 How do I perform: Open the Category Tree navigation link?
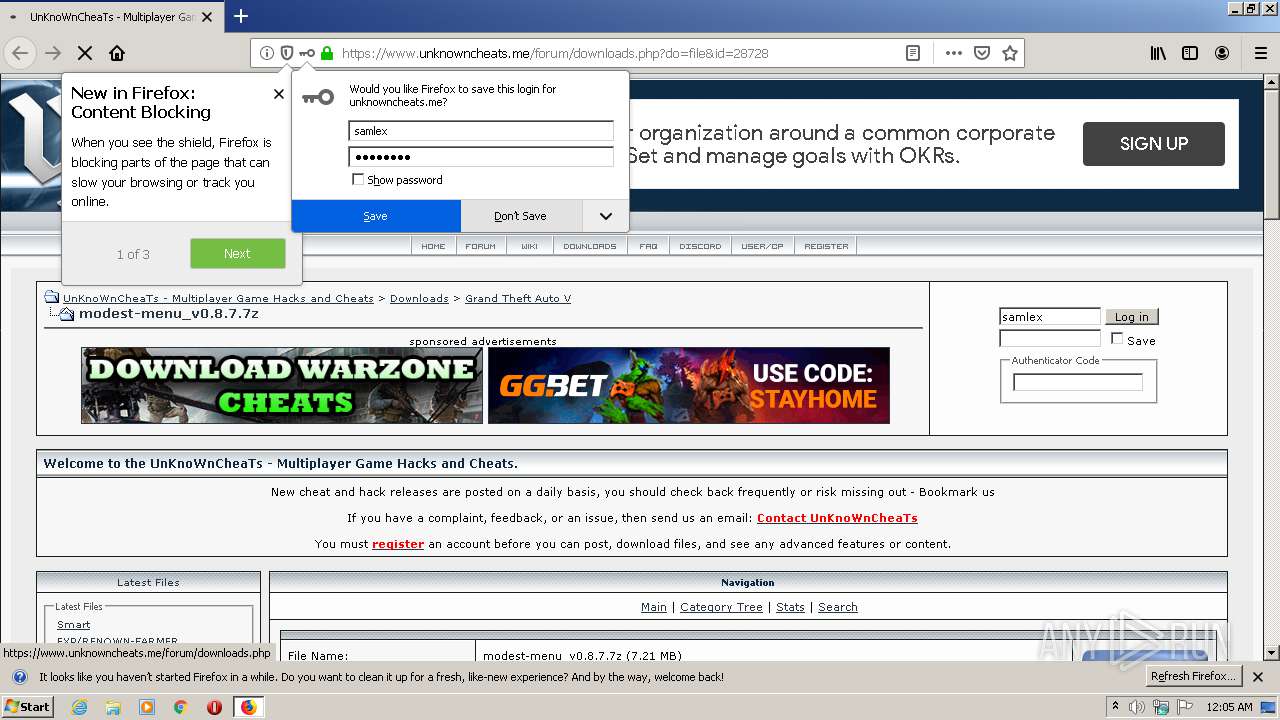[x=721, y=607]
